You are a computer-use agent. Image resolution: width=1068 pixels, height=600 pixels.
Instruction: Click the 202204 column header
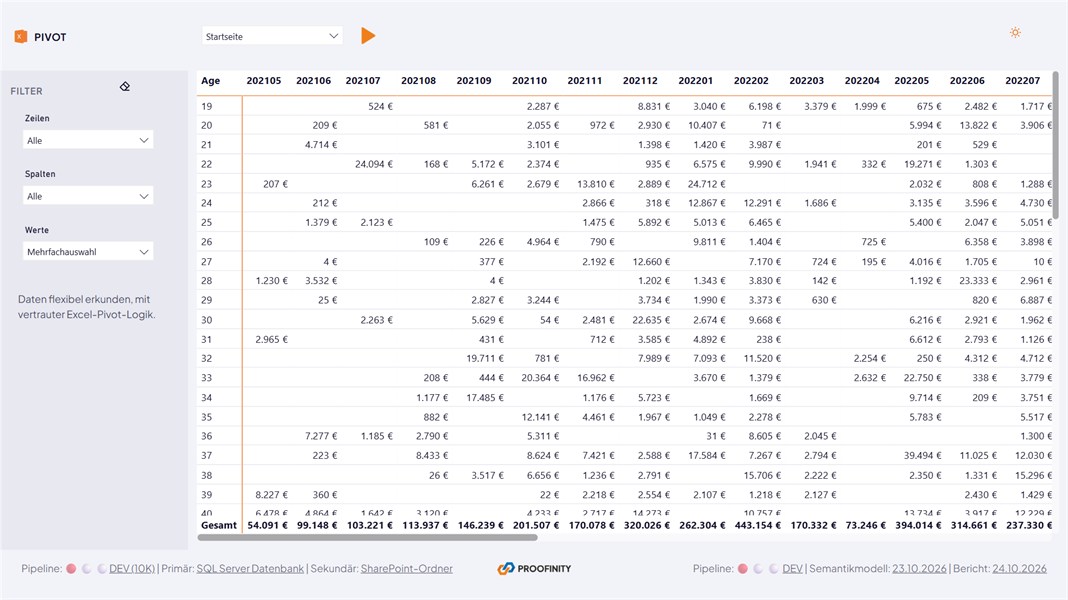(862, 80)
